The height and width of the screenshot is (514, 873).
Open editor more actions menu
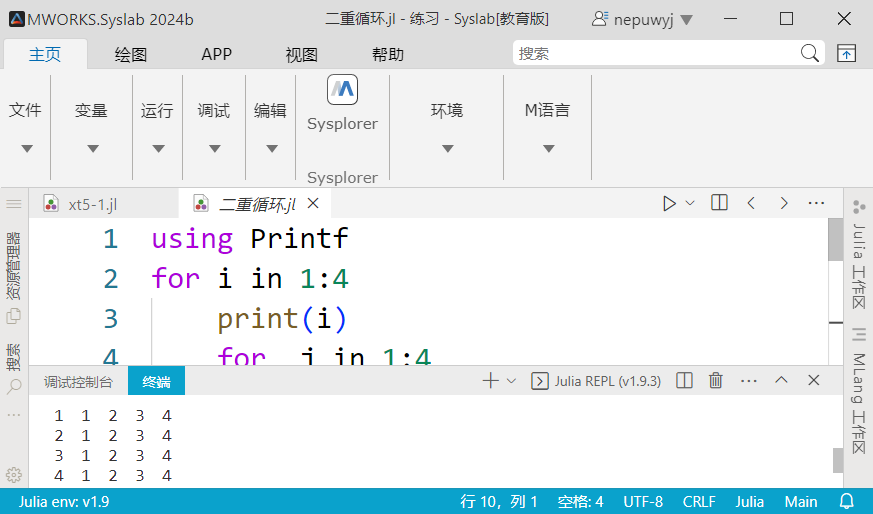click(816, 203)
